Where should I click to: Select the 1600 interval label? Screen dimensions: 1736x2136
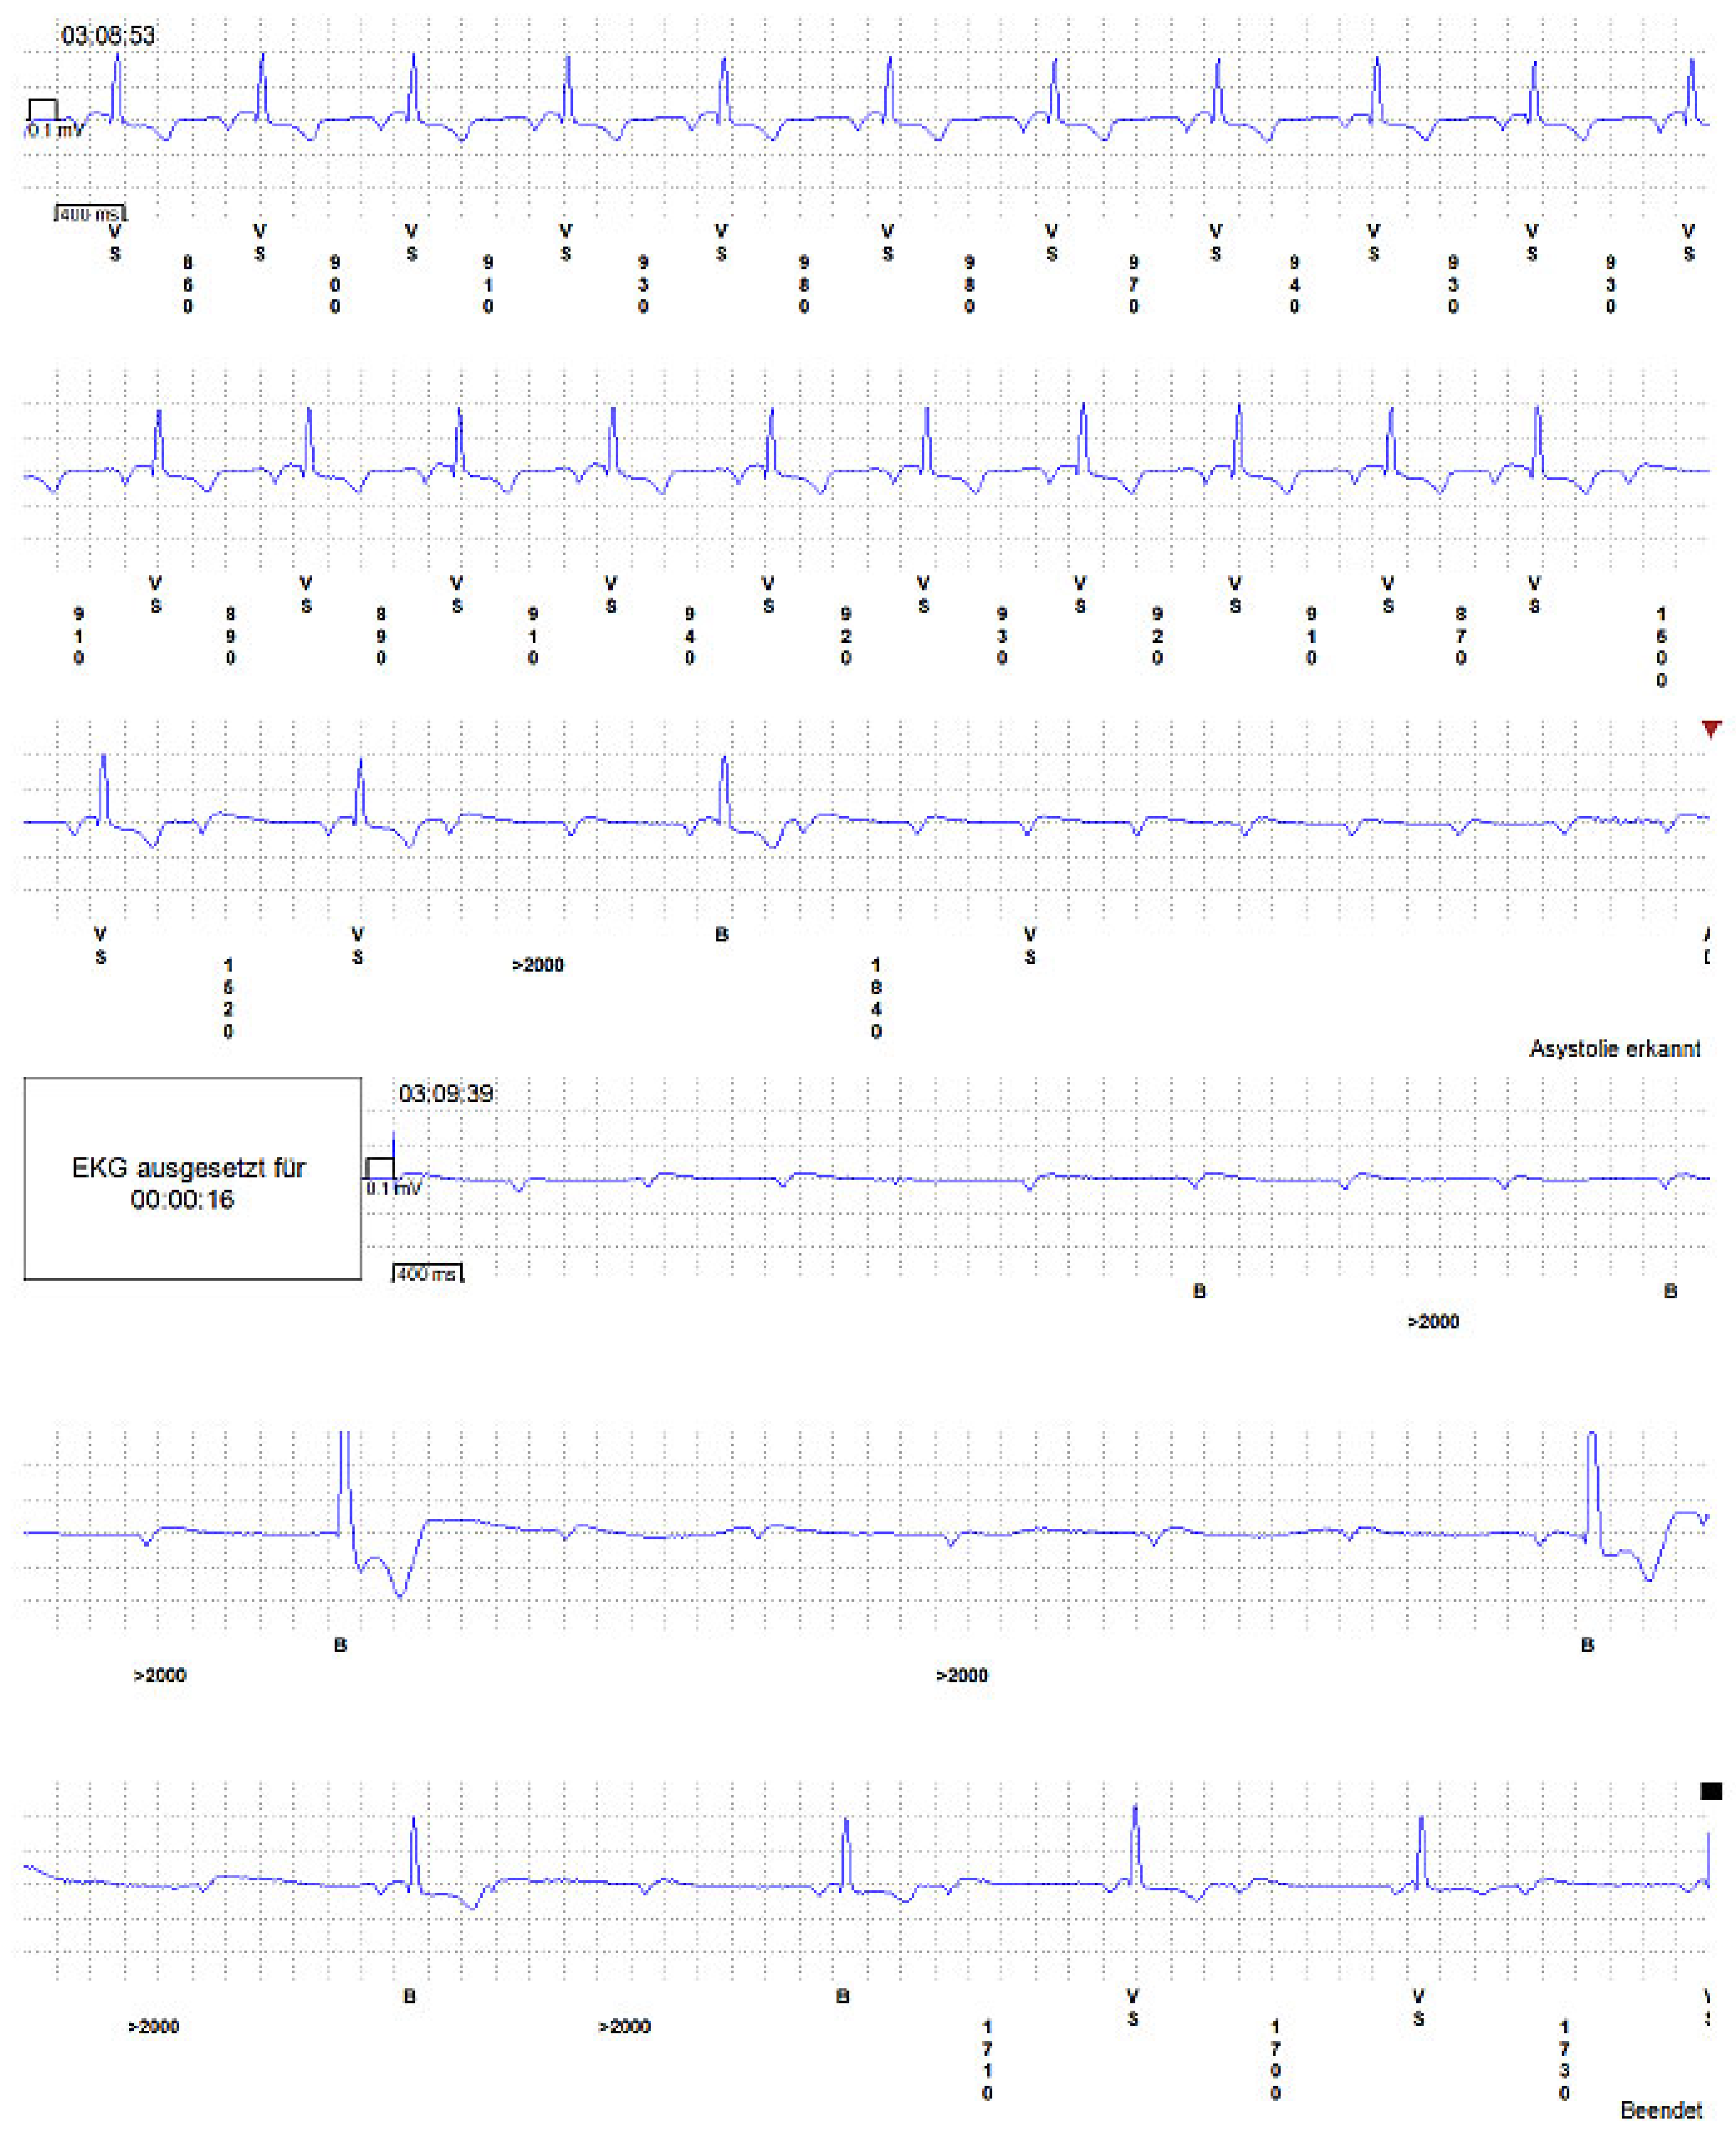pos(1661,647)
